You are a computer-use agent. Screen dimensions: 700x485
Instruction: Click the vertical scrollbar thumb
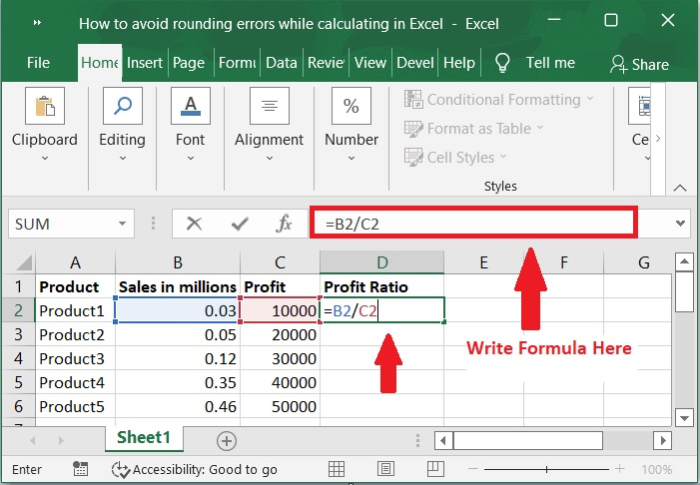coord(684,292)
